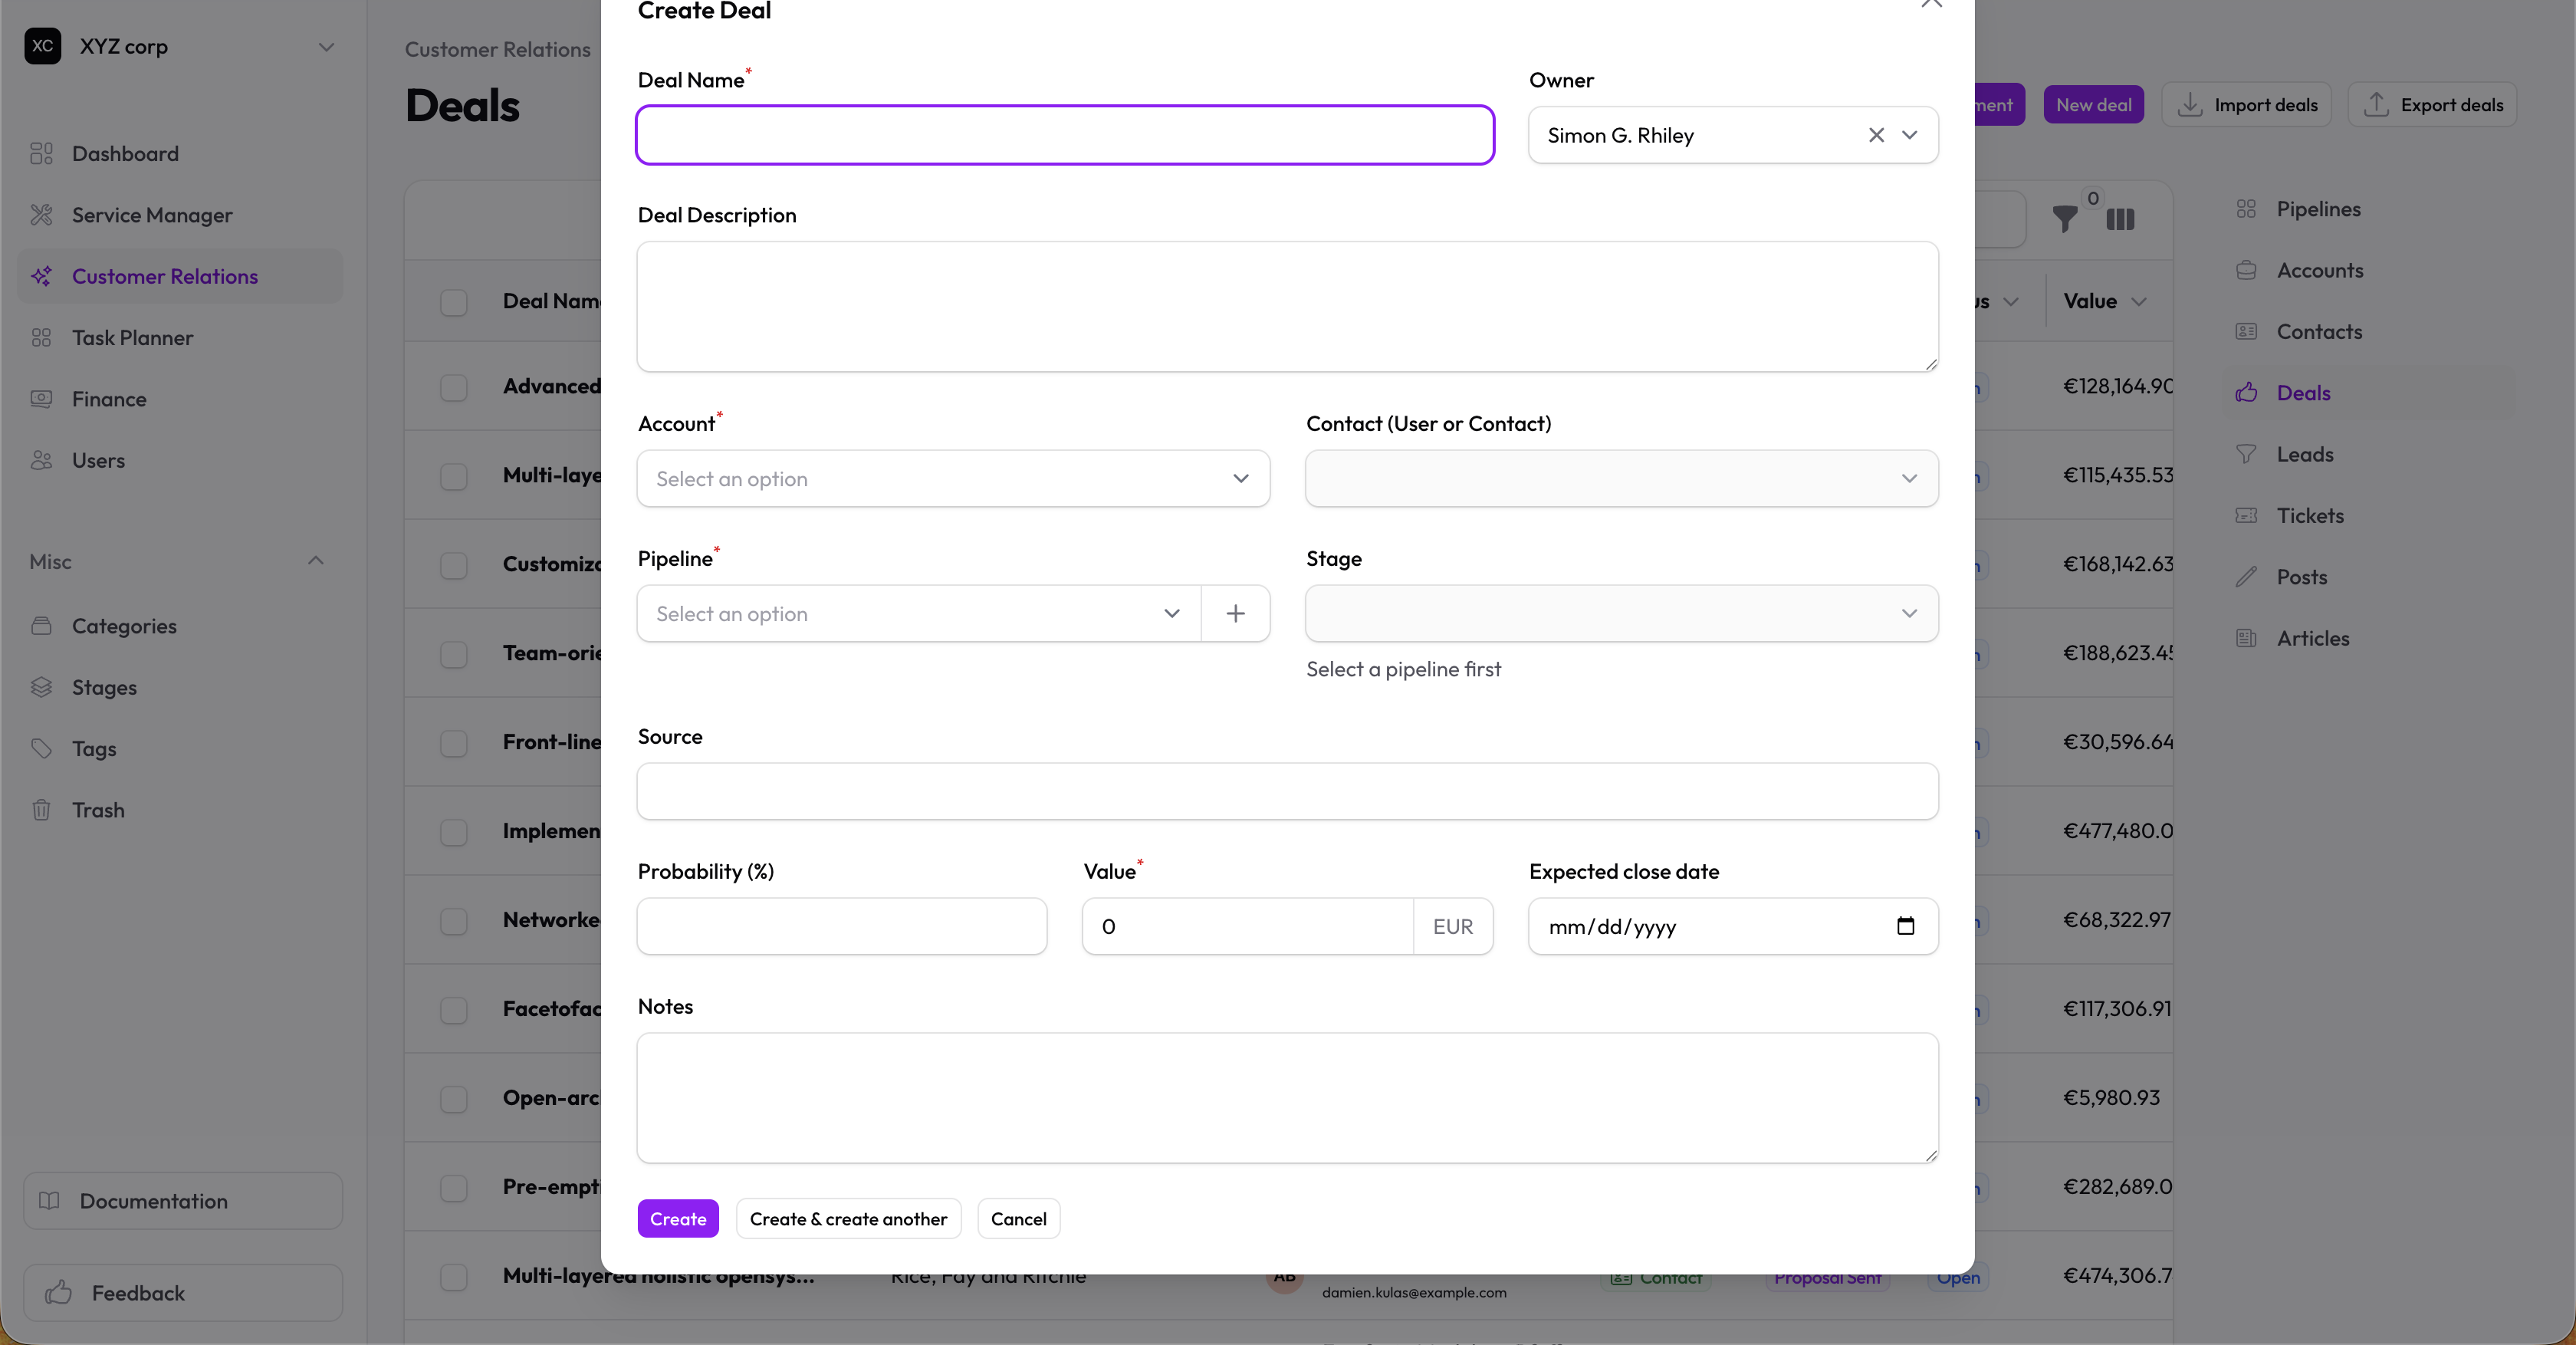The width and height of the screenshot is (2576, 1345).
Task: Check the Implemen deal row checkbox
Action: [x=454, y=832]
